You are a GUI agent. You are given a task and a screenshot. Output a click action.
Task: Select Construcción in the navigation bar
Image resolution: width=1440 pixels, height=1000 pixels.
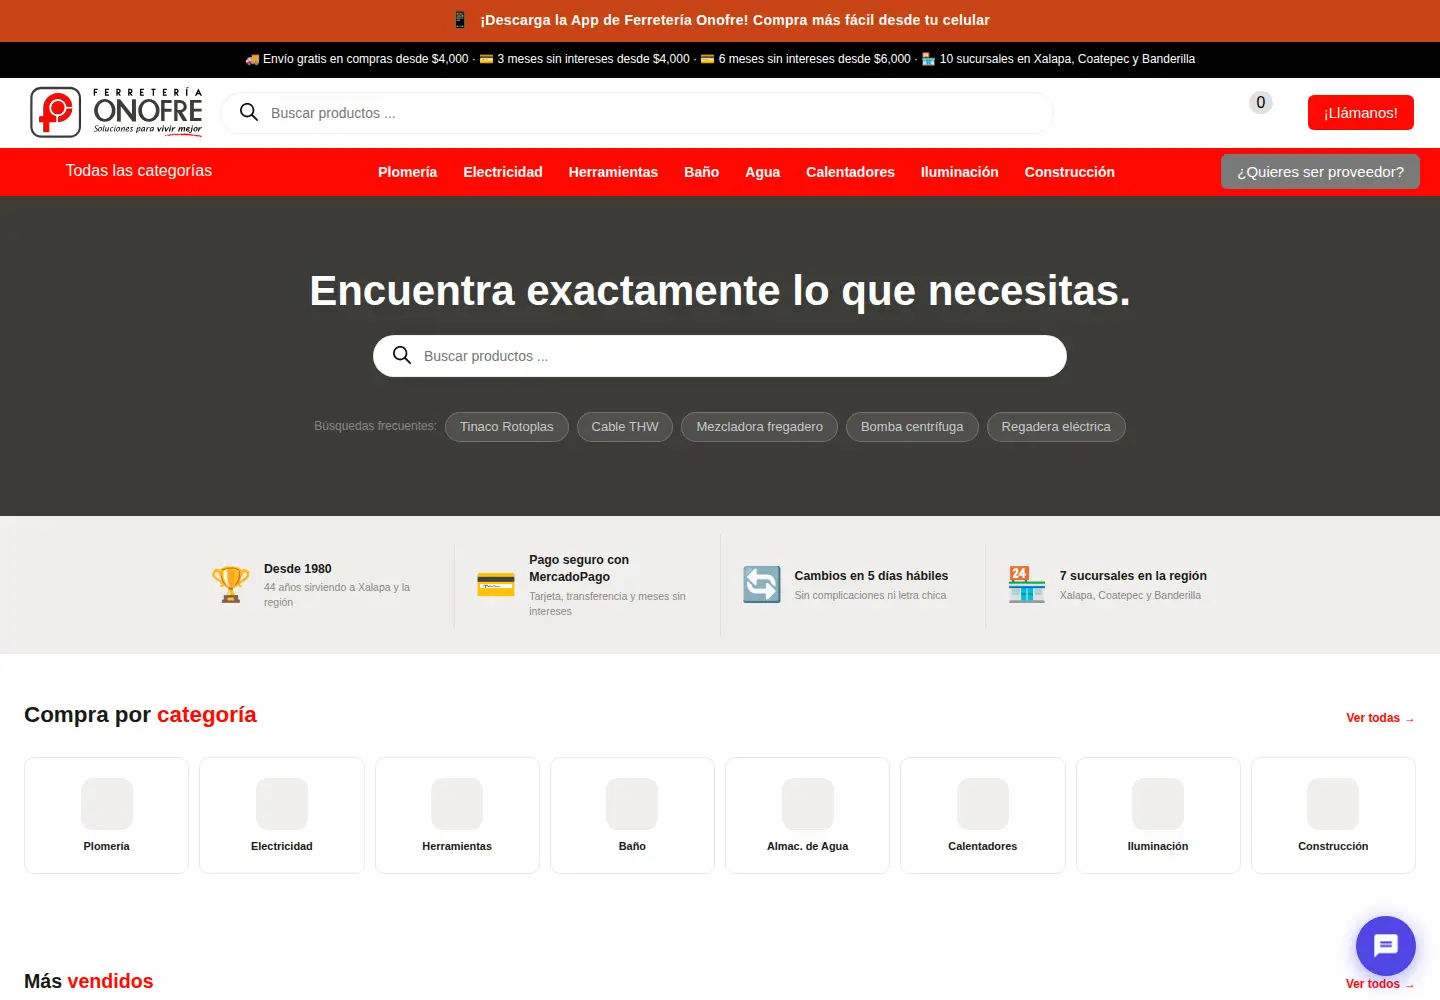coord(1069,172)
